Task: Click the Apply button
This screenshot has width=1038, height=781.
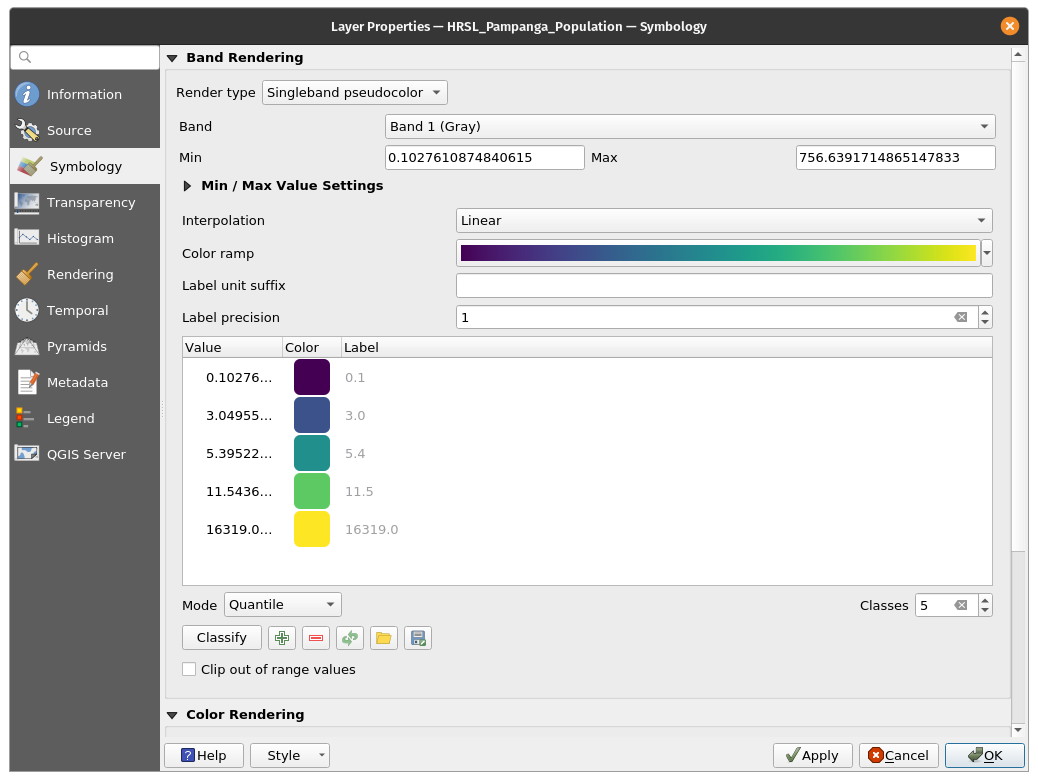Action: (812, 755)
